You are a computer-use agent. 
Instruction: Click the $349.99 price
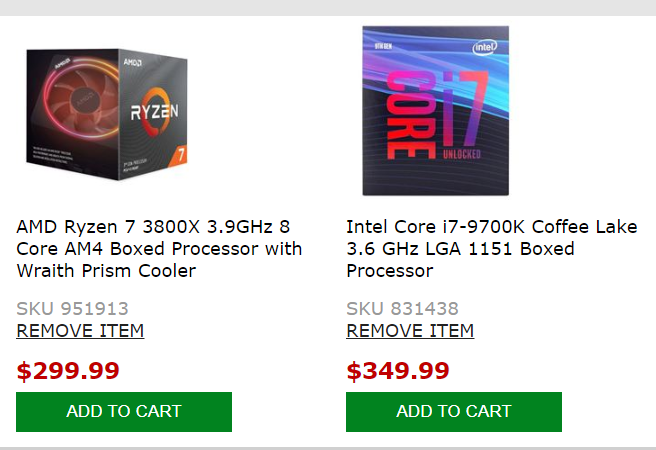pyautogui.click(x=398, y=371)
